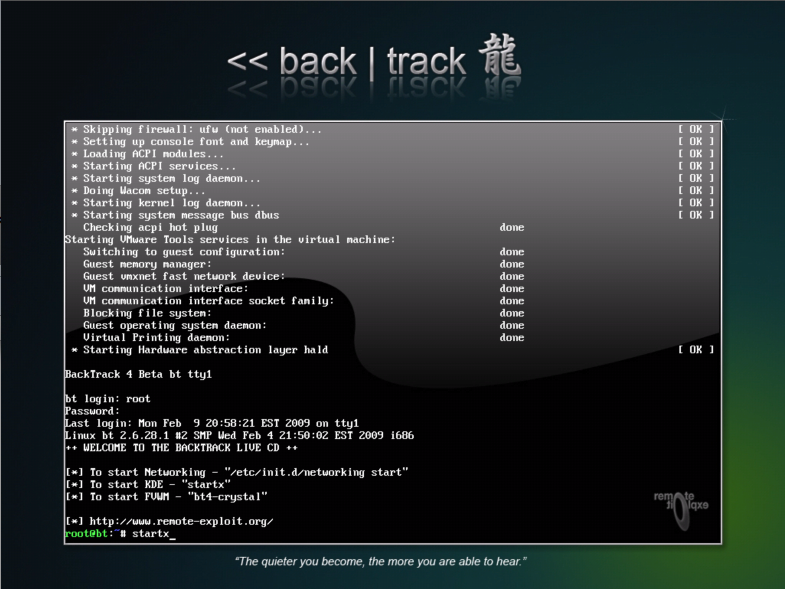Click the 'Guest memory manager:' line
This screenshot has height=589, width=785.
(x=147, y=264)
